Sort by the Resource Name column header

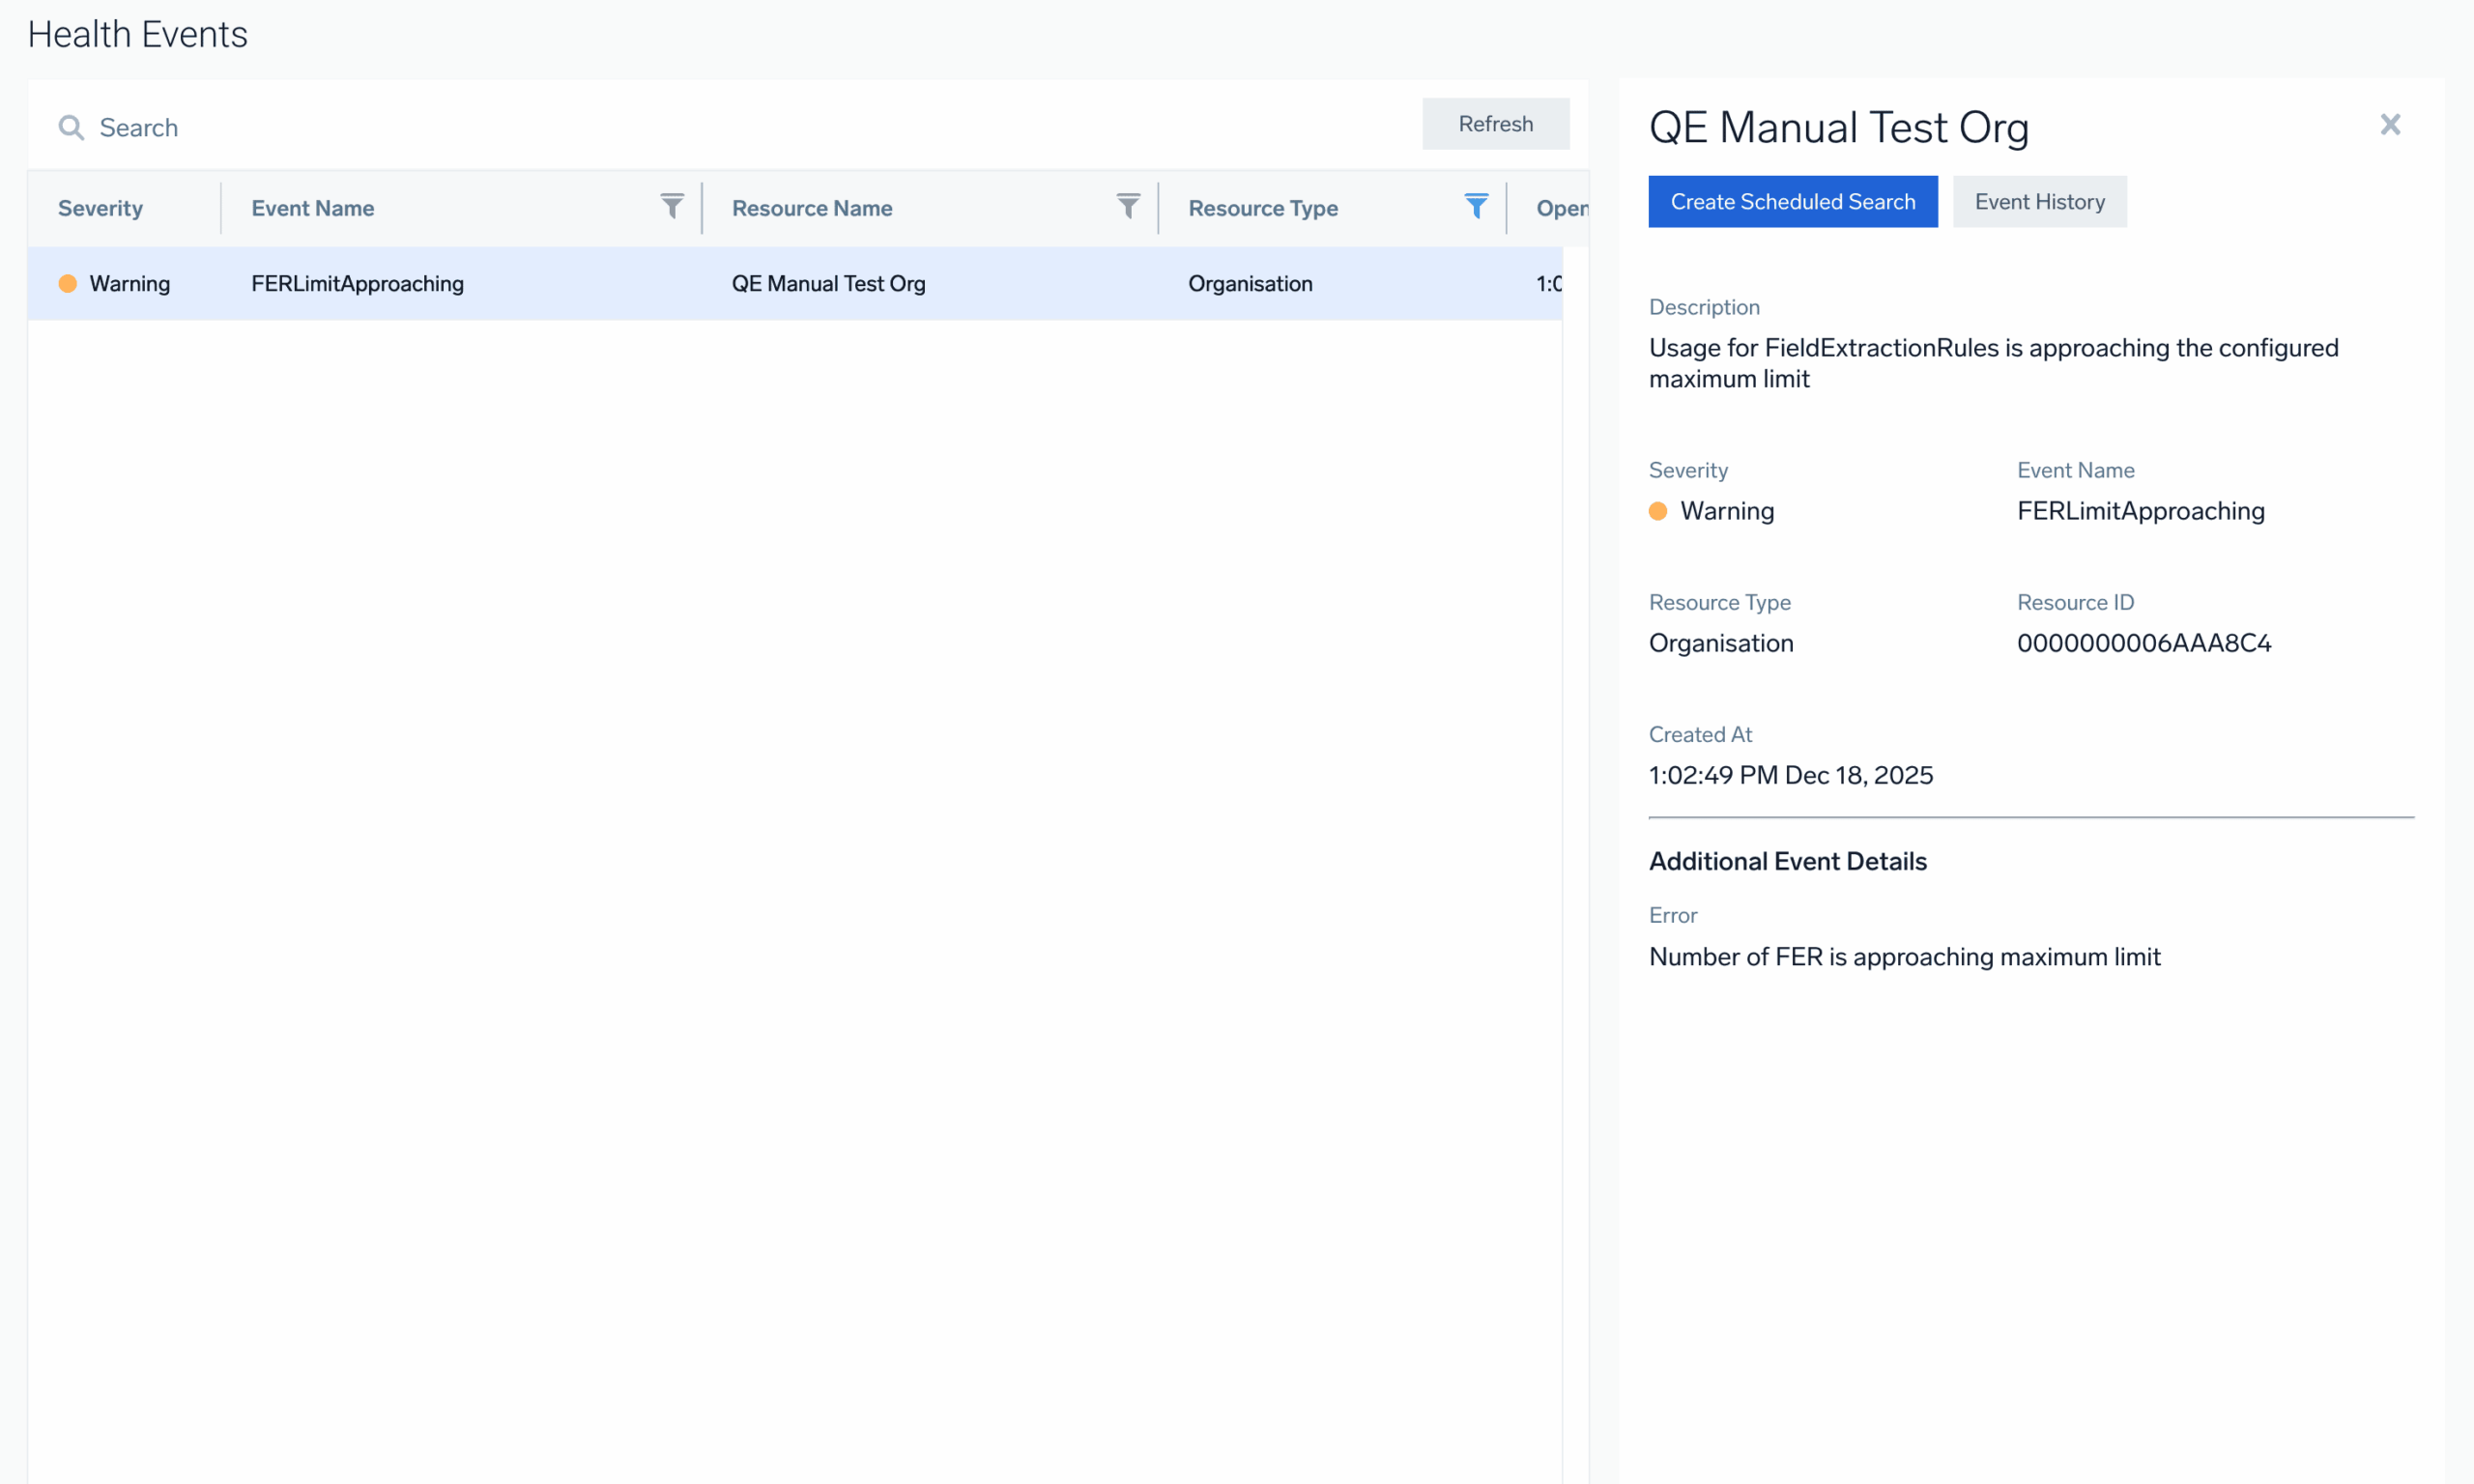click(812, 208)
